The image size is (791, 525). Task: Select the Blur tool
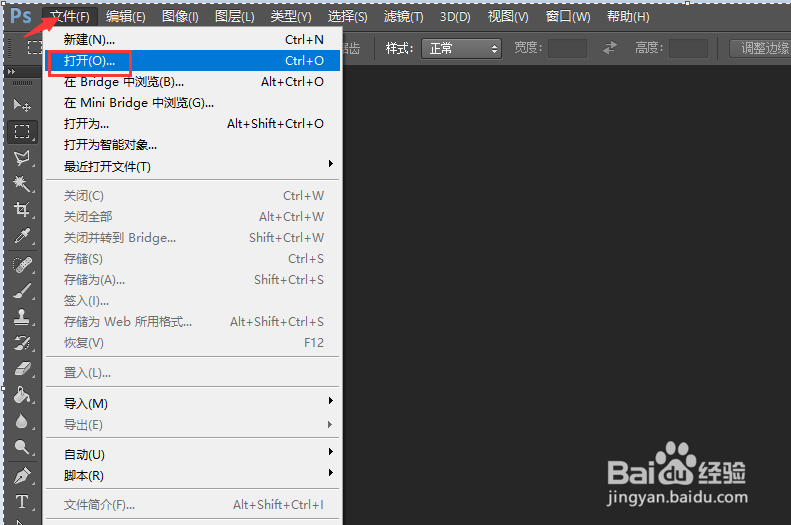(x=22, y=421)
